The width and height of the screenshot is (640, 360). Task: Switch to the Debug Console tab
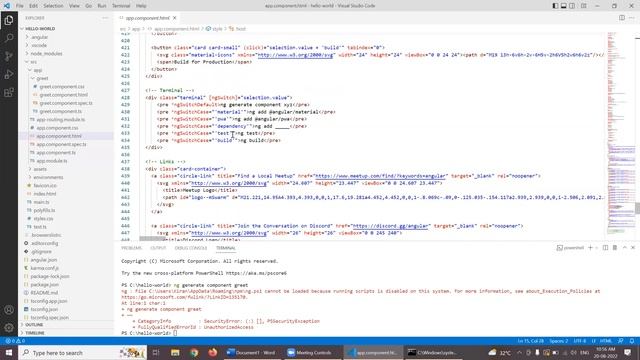(191, 248)
